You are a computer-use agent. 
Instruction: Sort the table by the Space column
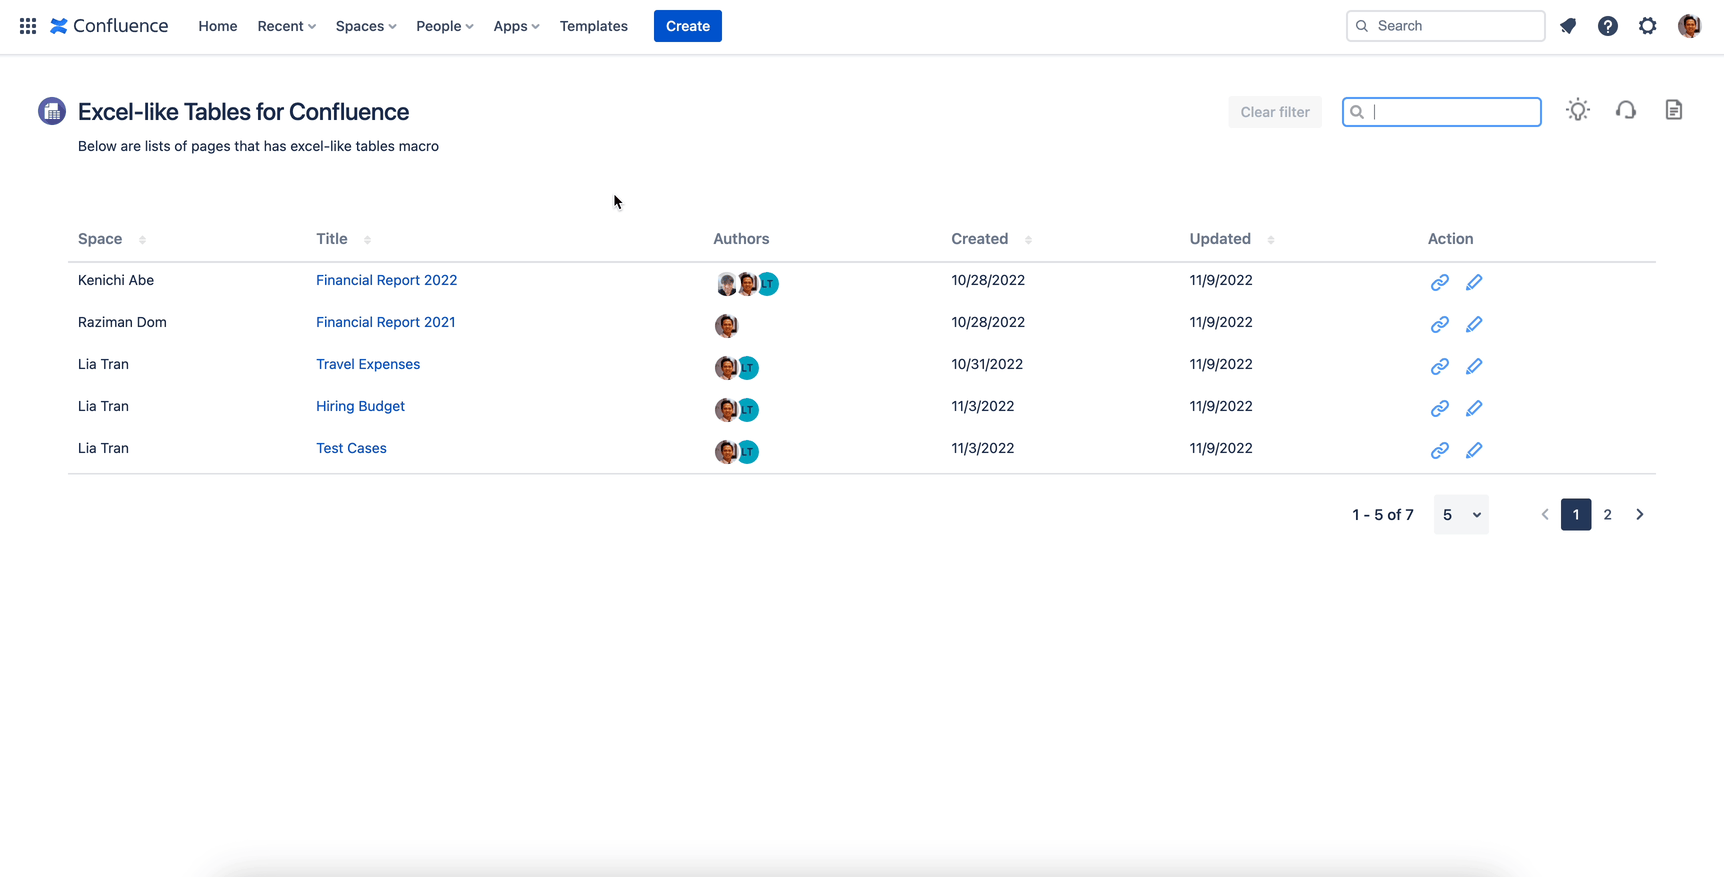pos(142,240)
